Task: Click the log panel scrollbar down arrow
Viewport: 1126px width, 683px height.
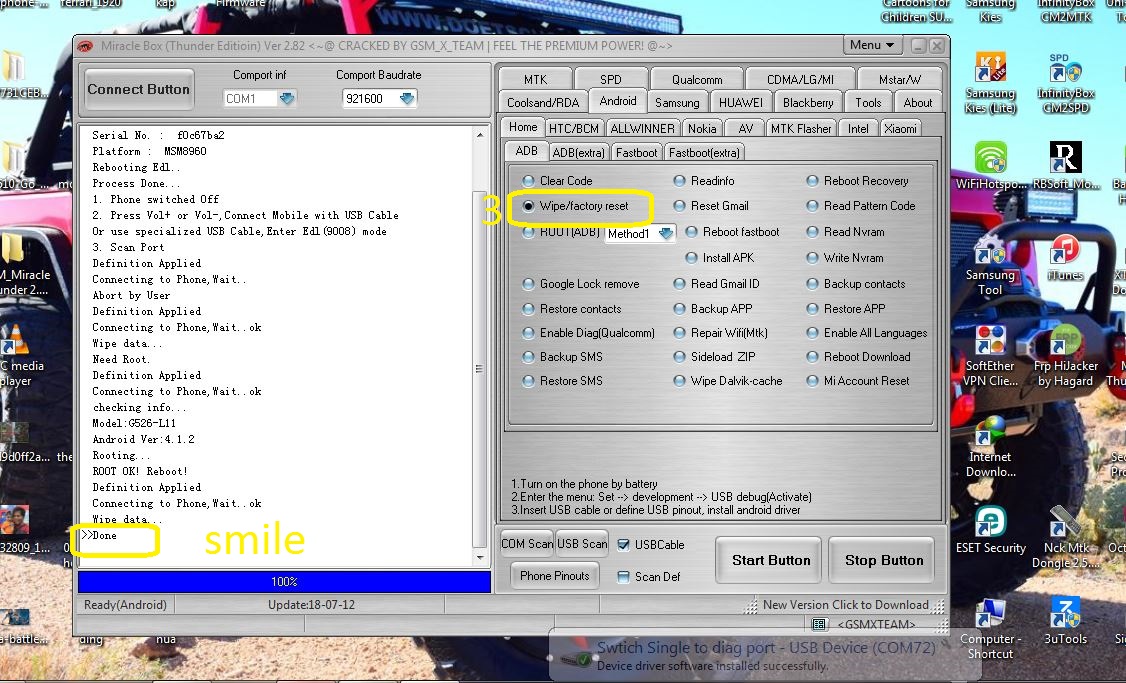Action: click(x=480, y=558)
